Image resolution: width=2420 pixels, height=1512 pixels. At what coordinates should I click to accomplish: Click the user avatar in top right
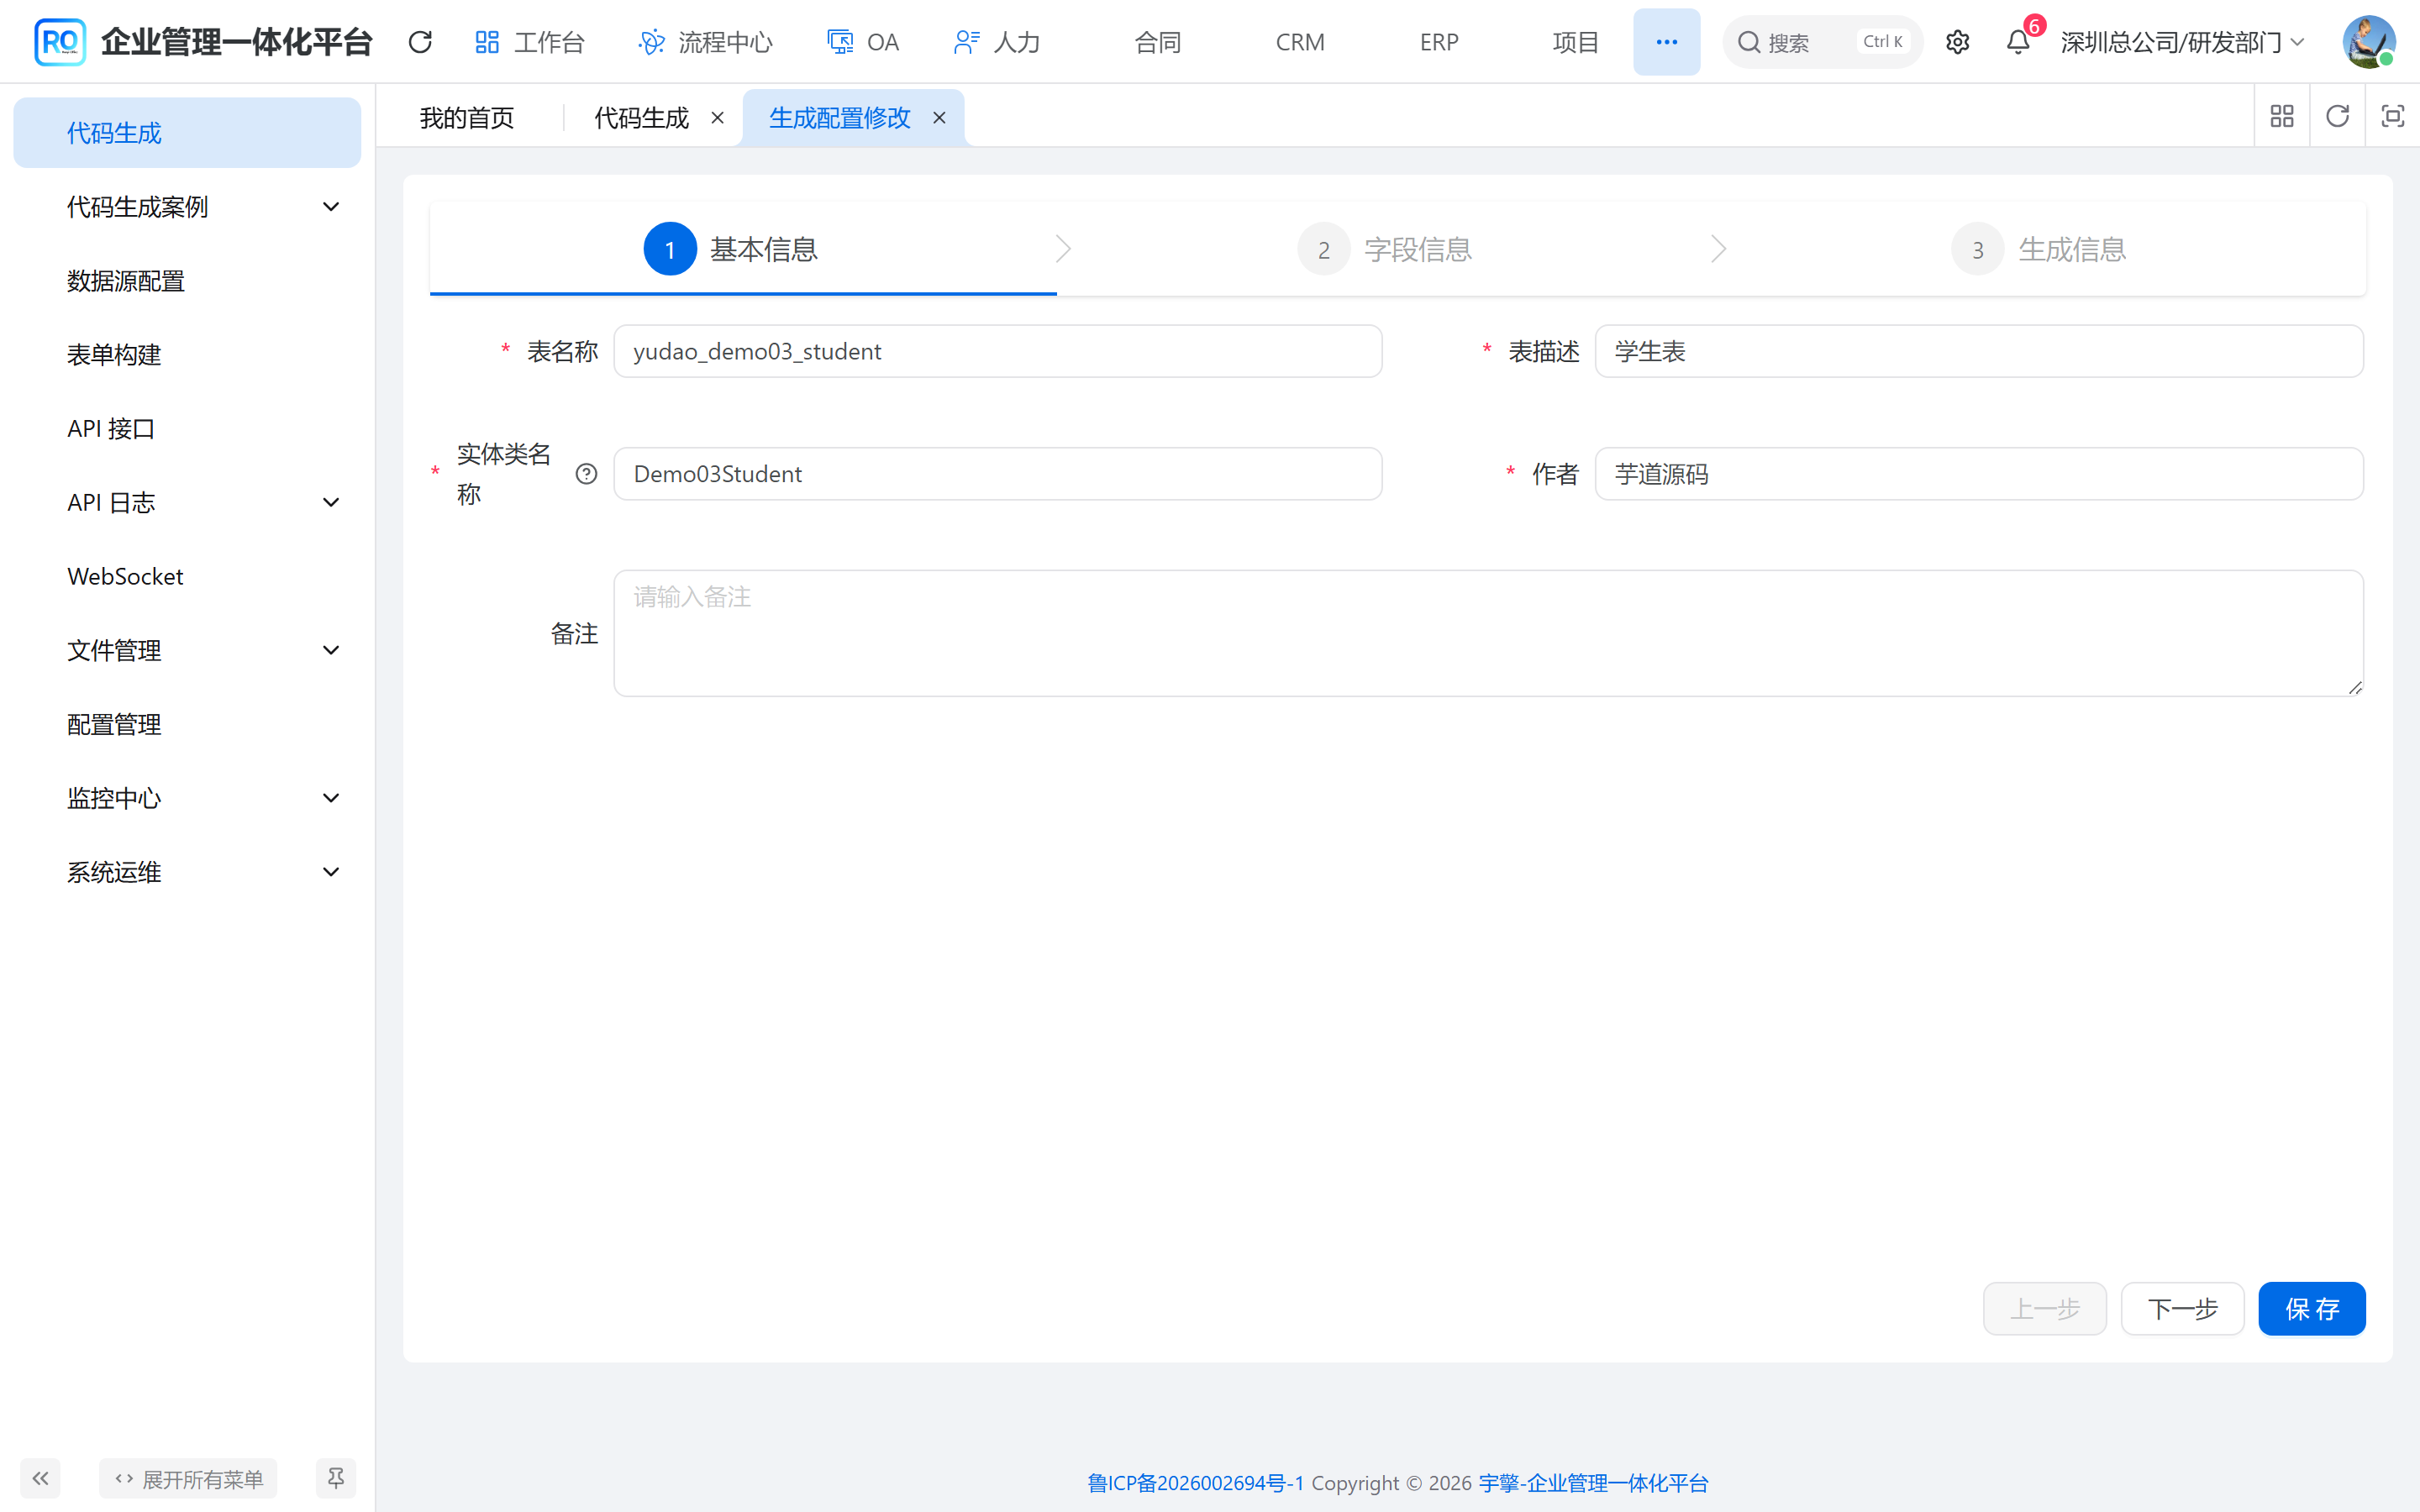tap(2368, 42)
